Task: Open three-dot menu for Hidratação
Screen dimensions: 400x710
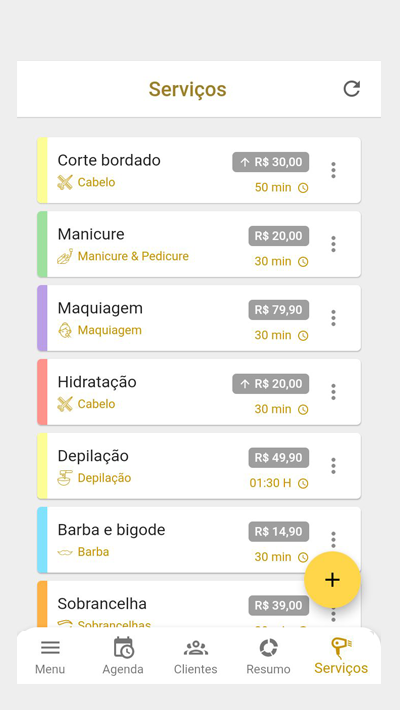Action: coord(333,392)
